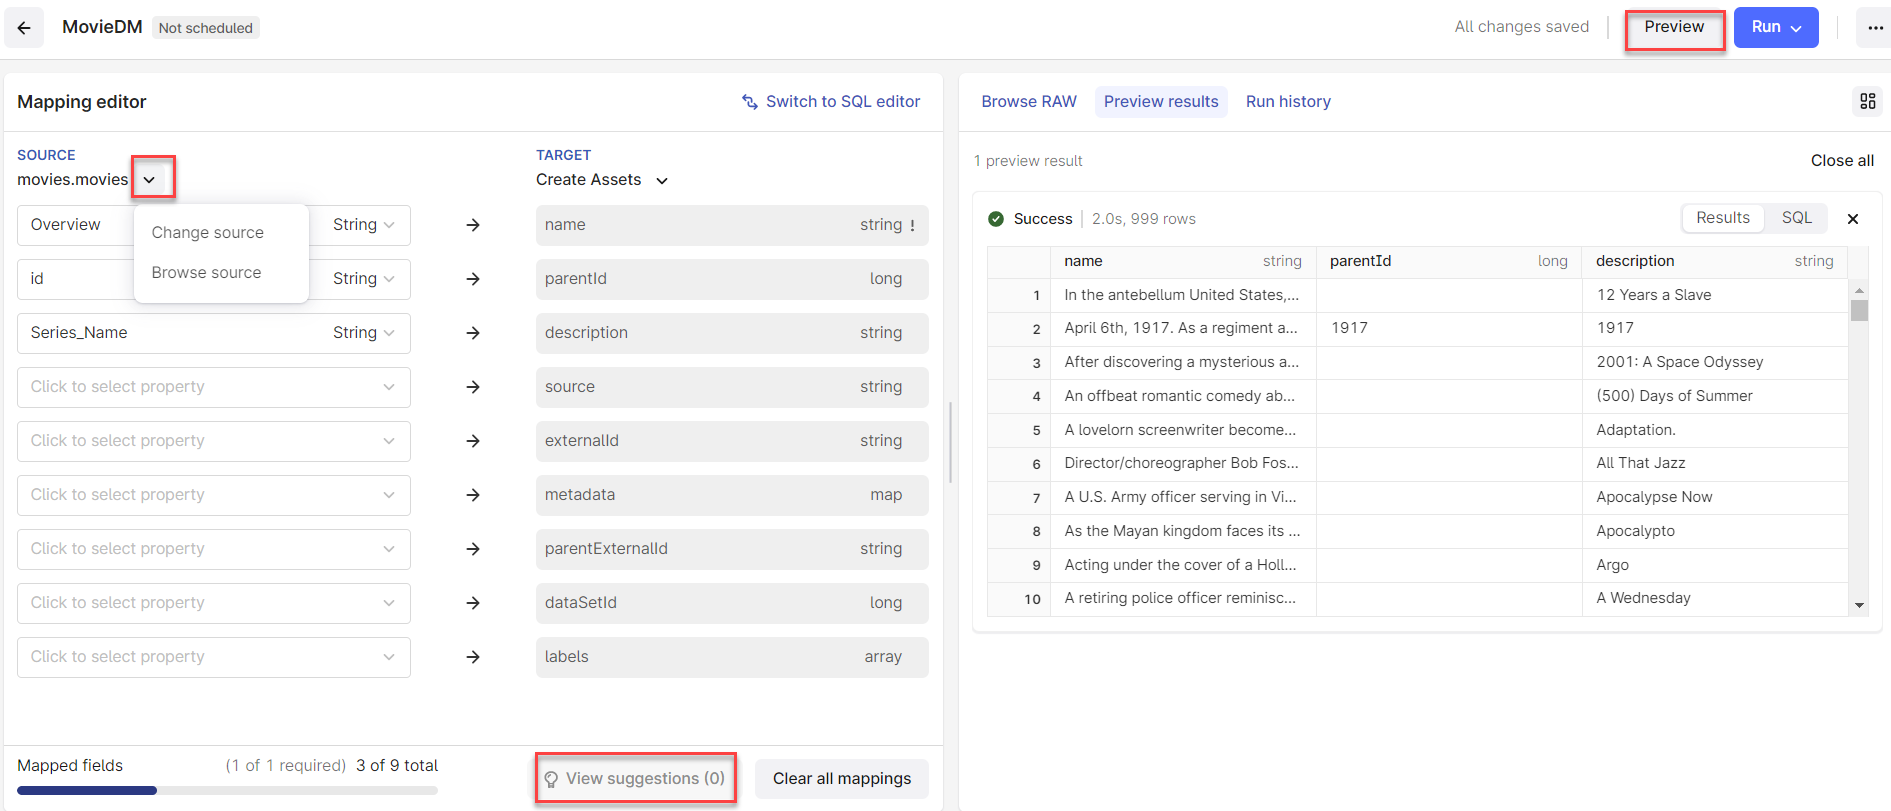The height and width of the screenshot is (811, 1891).
Task: Click the arrow mapping to parentExternalId
Action: tap(473, 549)
